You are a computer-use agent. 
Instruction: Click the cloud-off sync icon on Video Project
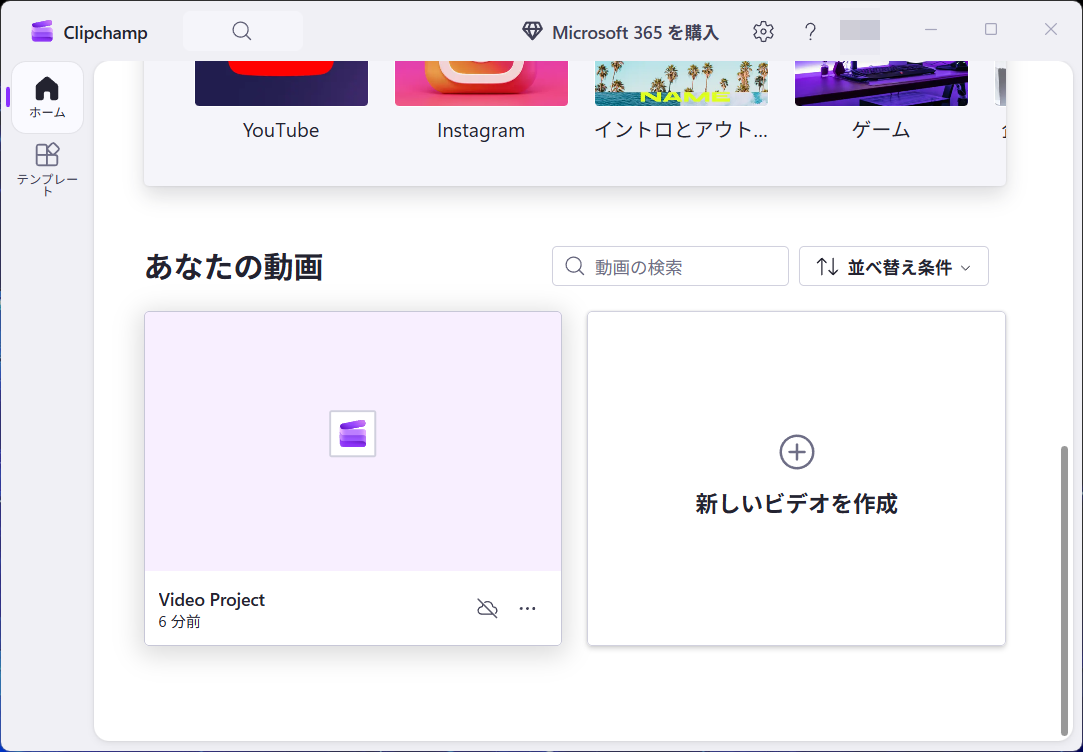488,608
